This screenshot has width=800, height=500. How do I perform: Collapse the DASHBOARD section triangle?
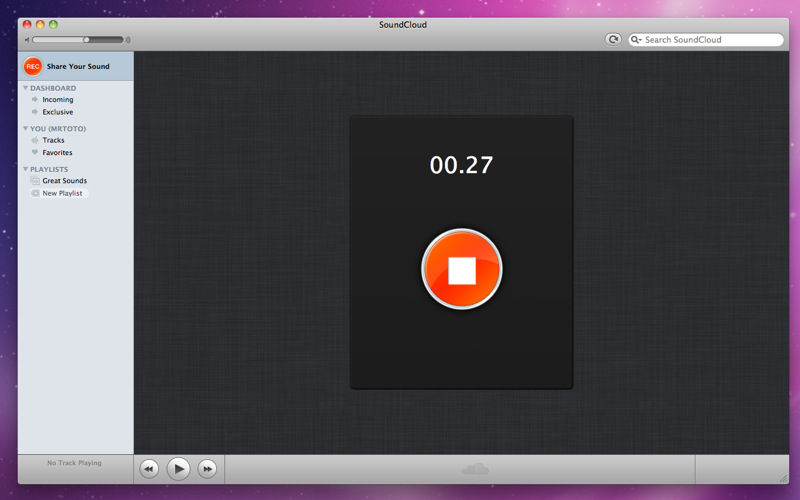25,88
